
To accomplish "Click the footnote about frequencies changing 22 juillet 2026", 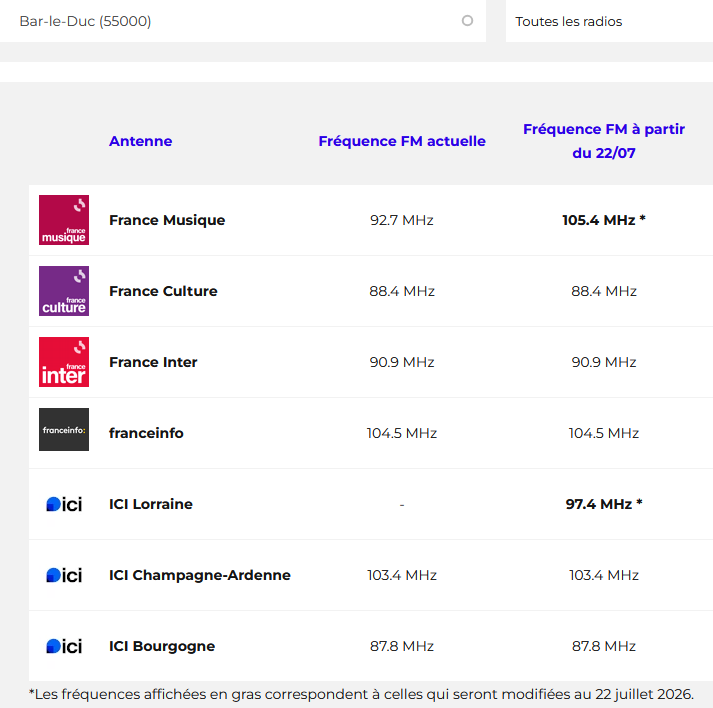I will [x=362, y=694].
